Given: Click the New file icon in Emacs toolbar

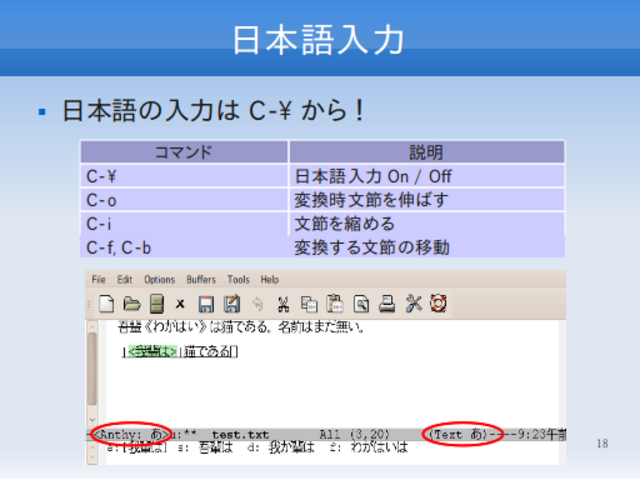Looking at the screenshot, I should pos(106,304).
